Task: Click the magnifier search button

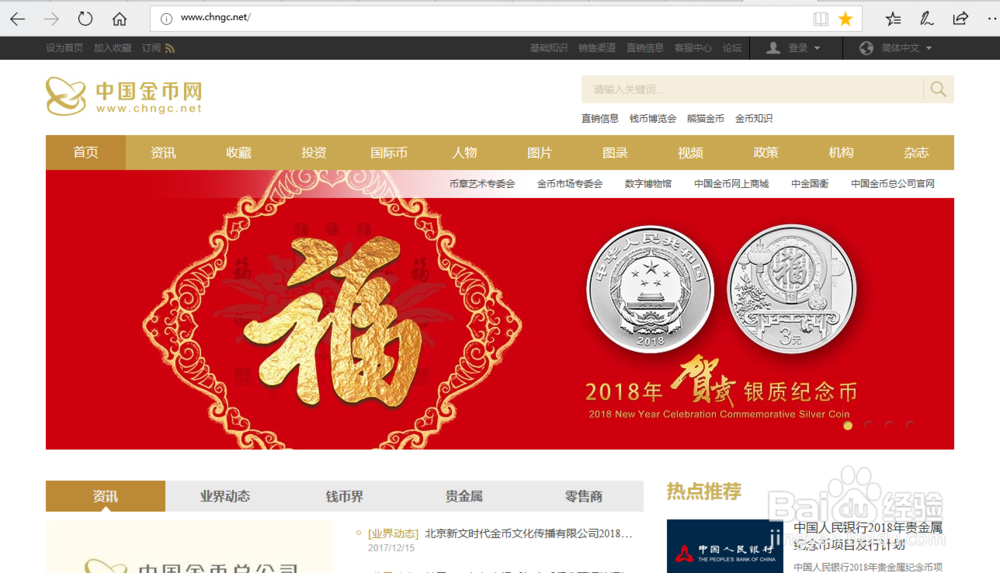Action: click(938, 89)
